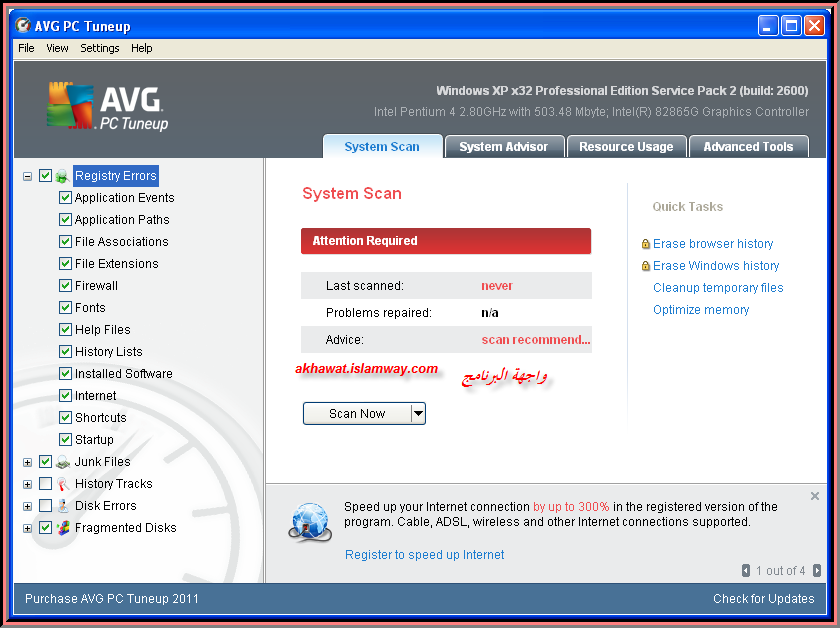Select the Internet tree item
The image size is (840, 628).
[95, 395]
